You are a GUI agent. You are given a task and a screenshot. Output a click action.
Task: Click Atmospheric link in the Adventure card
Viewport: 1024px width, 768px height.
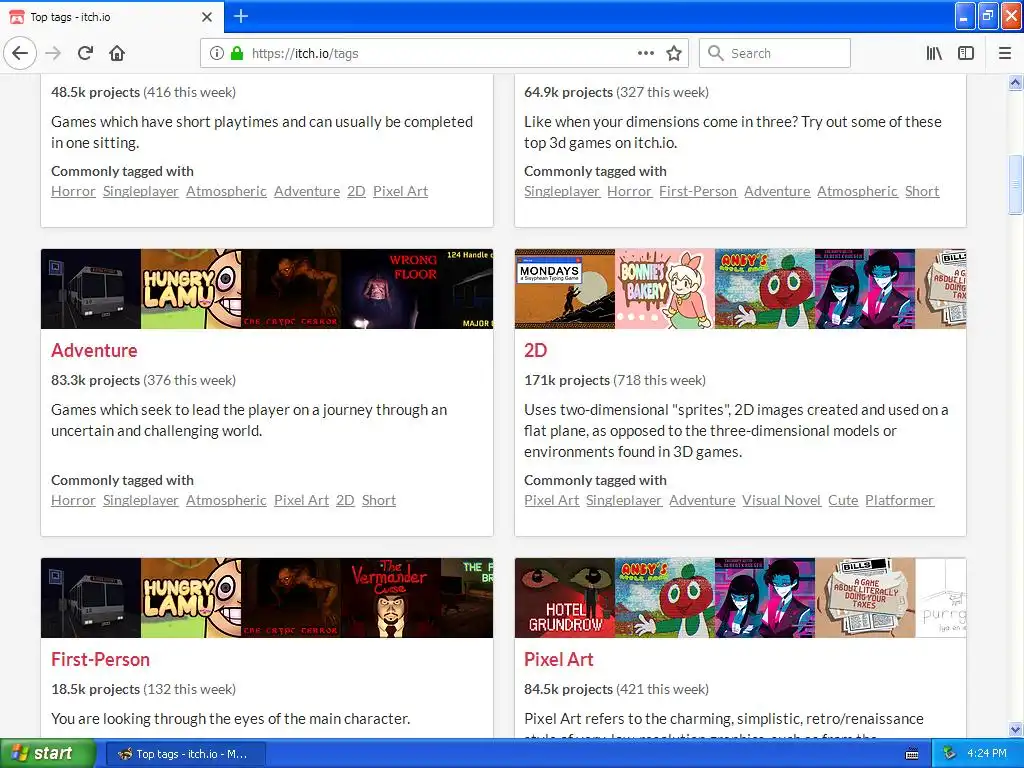click(x=226, y=500)
